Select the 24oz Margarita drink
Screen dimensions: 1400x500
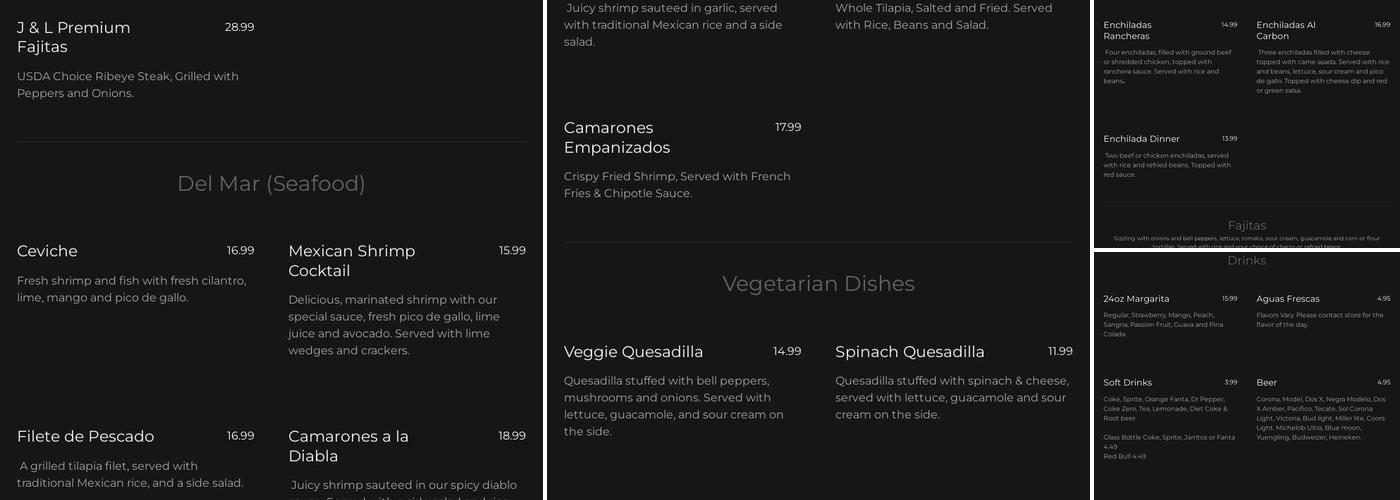point(1136,299)
